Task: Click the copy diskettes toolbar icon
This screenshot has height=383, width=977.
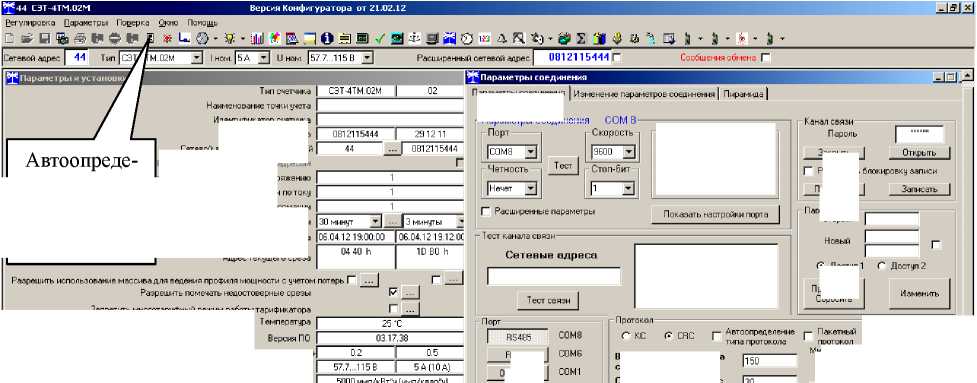Action: (x=62, y=39)
